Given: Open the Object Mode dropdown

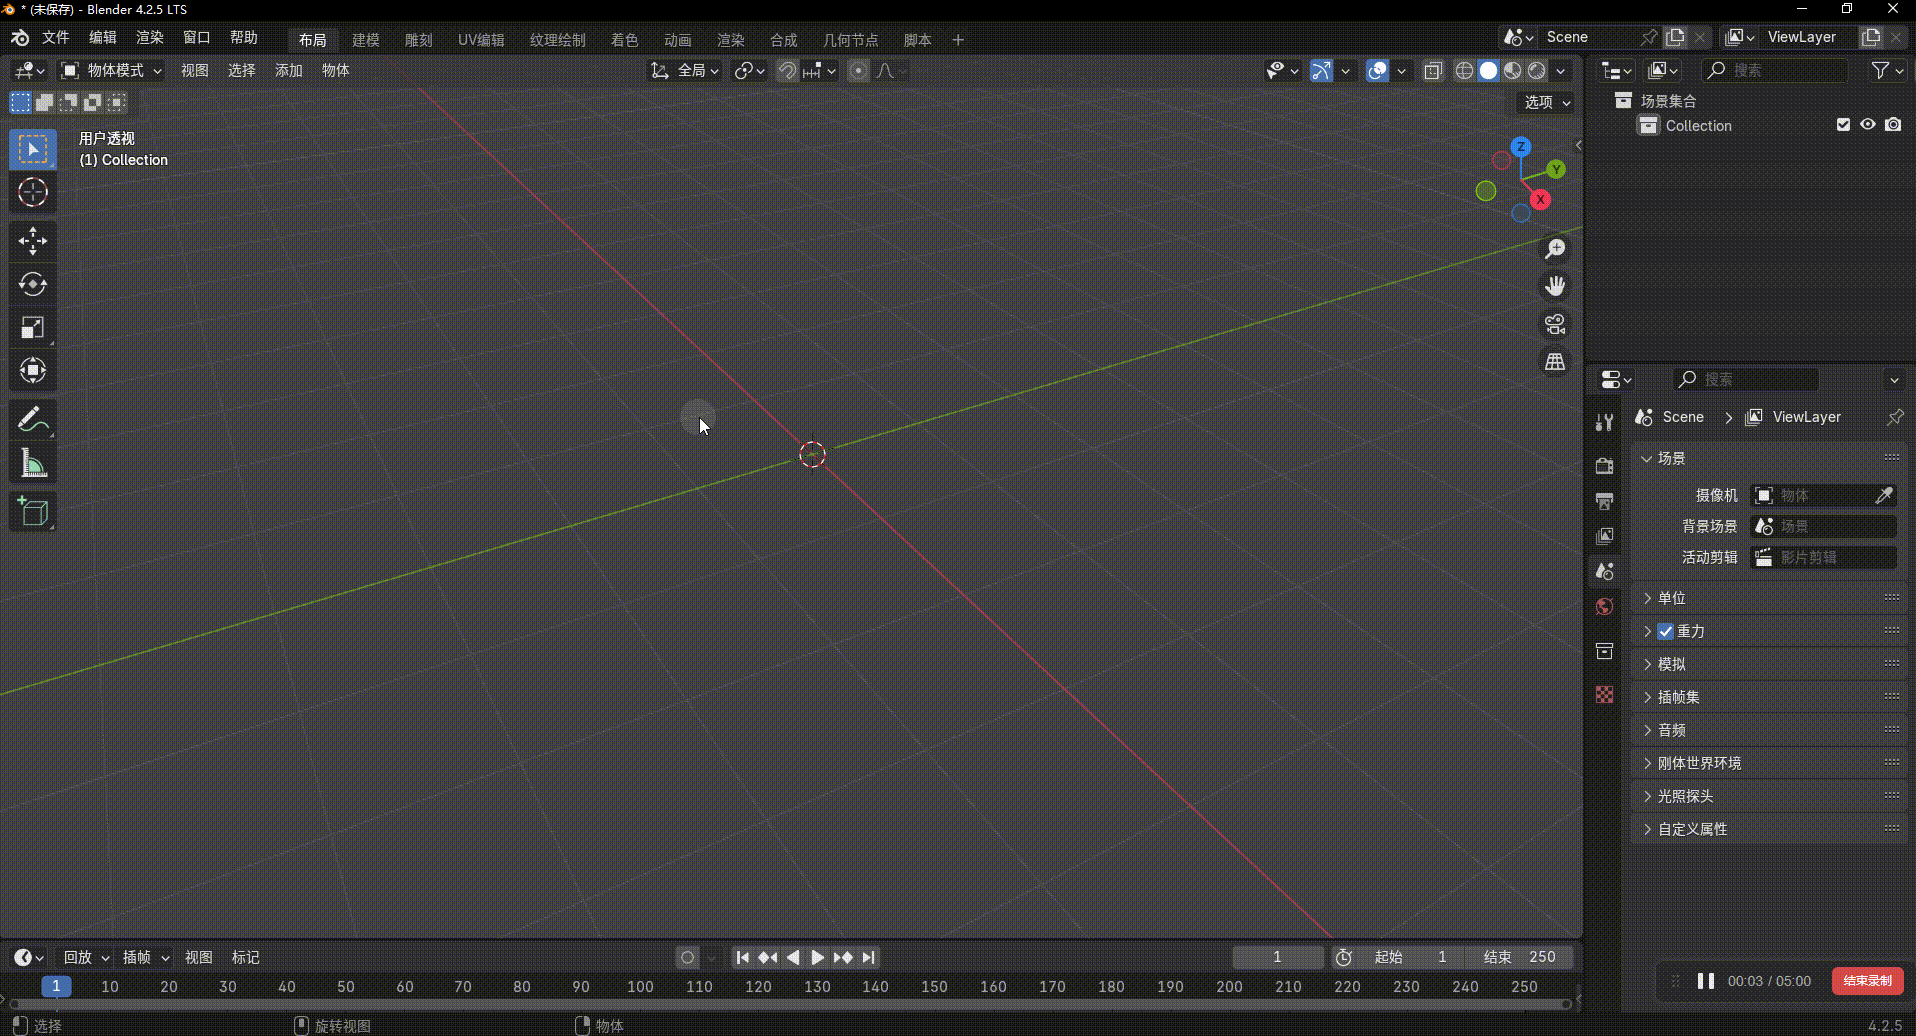Looking at the screenshot, I should [112, 70].
